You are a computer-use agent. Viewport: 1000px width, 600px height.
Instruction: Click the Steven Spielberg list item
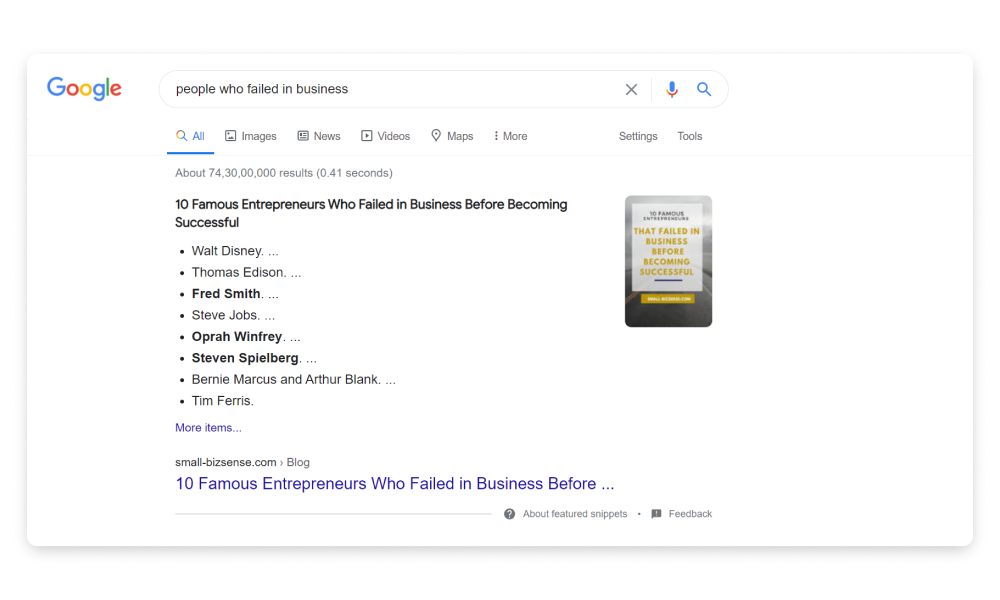pyautogui.click(x=254, y=358)
